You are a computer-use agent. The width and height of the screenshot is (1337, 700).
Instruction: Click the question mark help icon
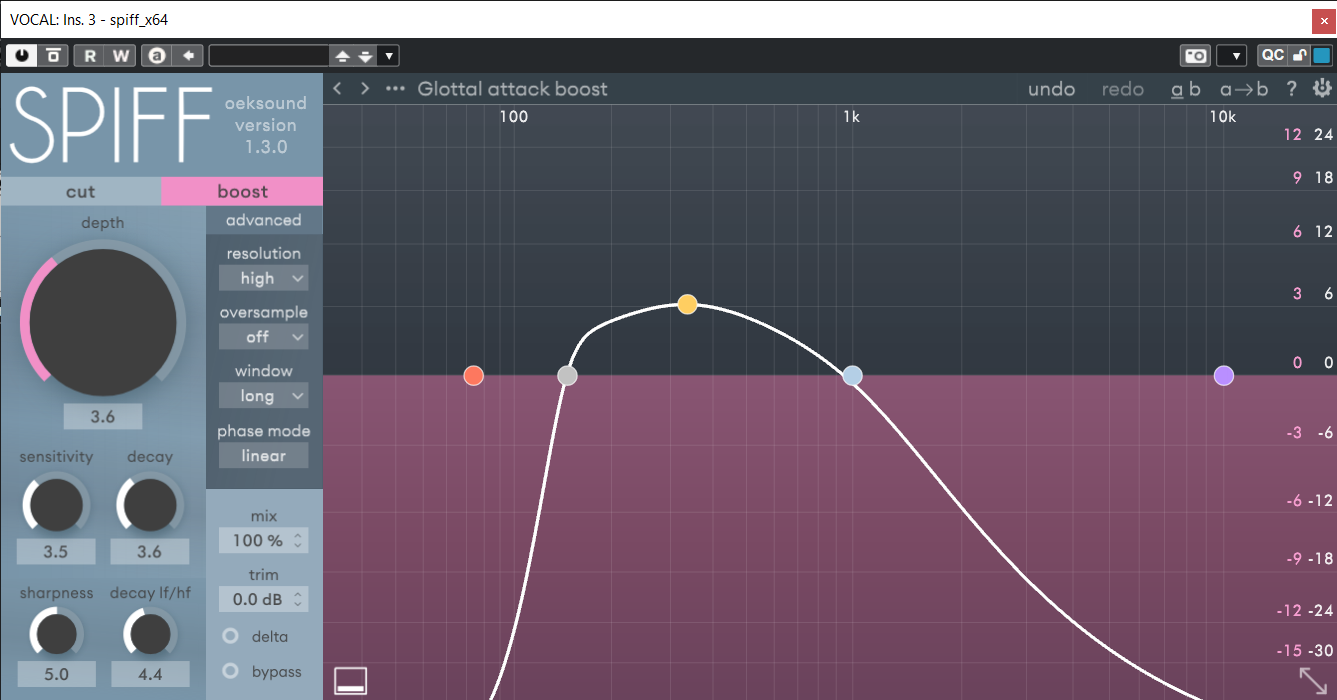point(1291,89)
